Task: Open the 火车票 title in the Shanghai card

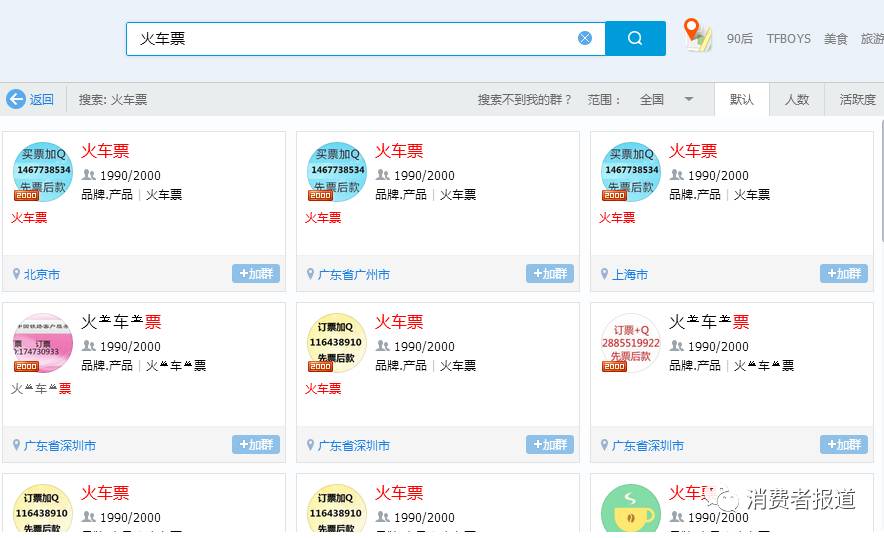Action: click(x=693, y=151)
